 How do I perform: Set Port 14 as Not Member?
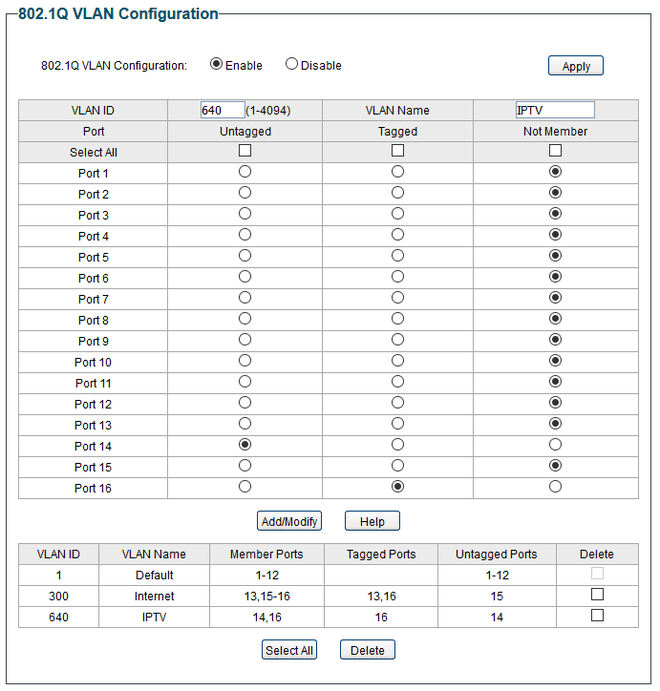pyautogui.click(x=556, y=445)
